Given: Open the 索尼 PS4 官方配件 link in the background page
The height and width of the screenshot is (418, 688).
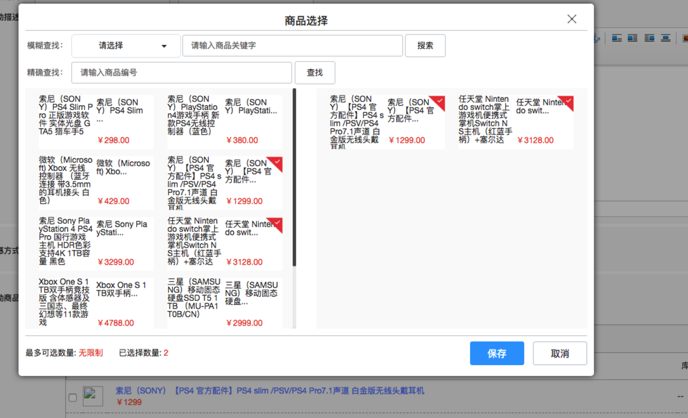Looking at the screenshot, I should pyautogui.click(x=270, y=390).
